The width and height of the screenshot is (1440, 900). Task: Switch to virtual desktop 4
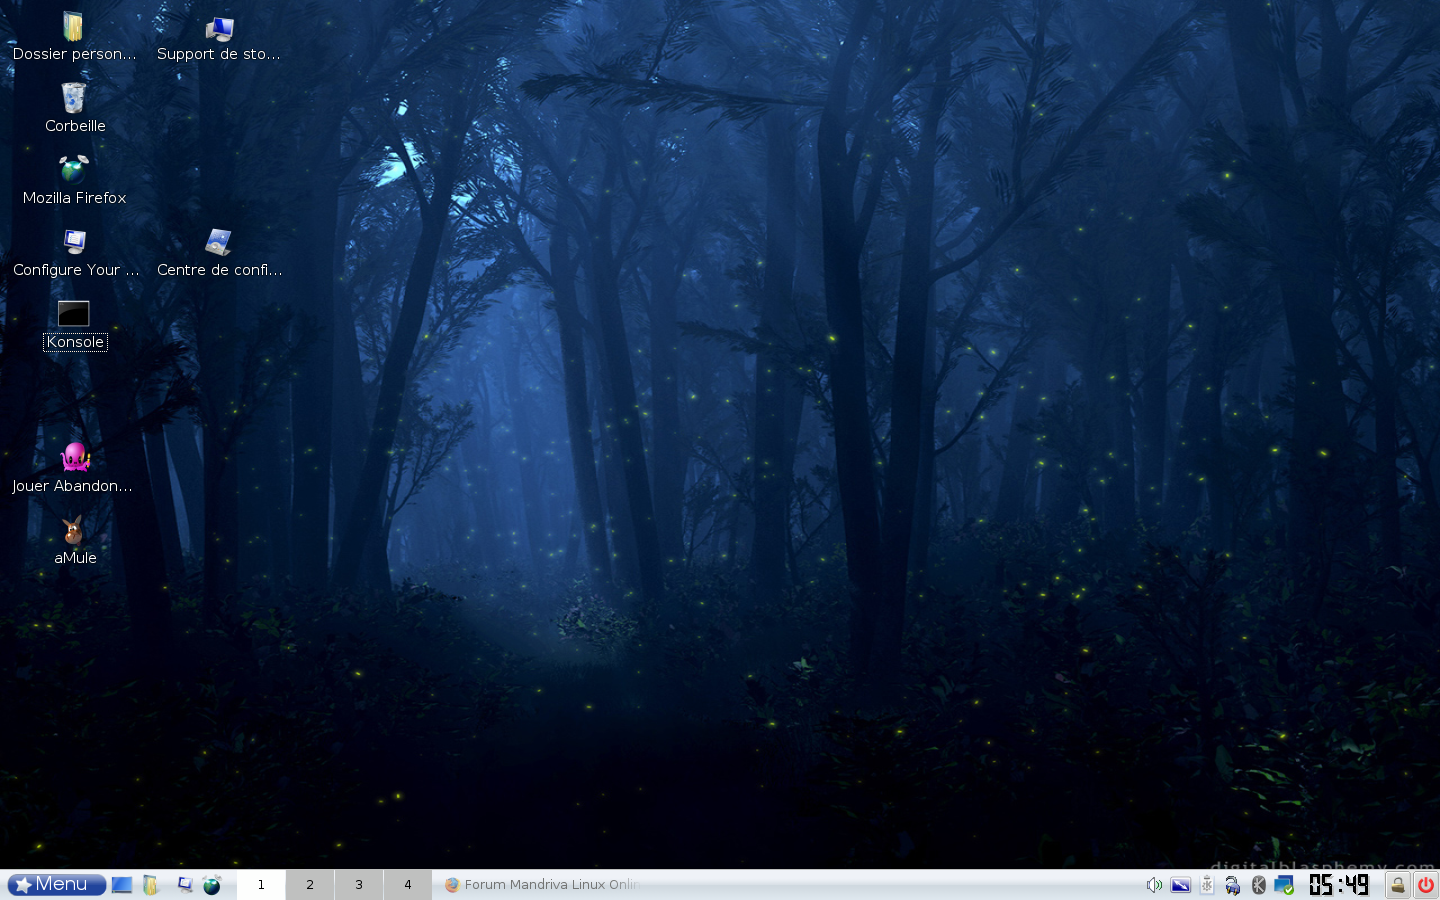(407, 884)
